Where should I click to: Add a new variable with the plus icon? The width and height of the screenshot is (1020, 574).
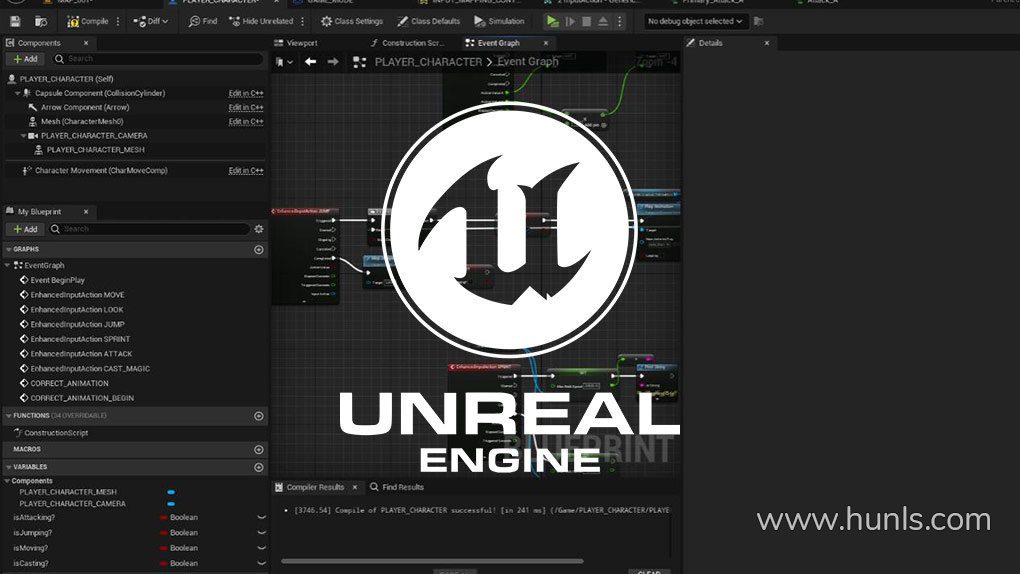tap(259, 467)
